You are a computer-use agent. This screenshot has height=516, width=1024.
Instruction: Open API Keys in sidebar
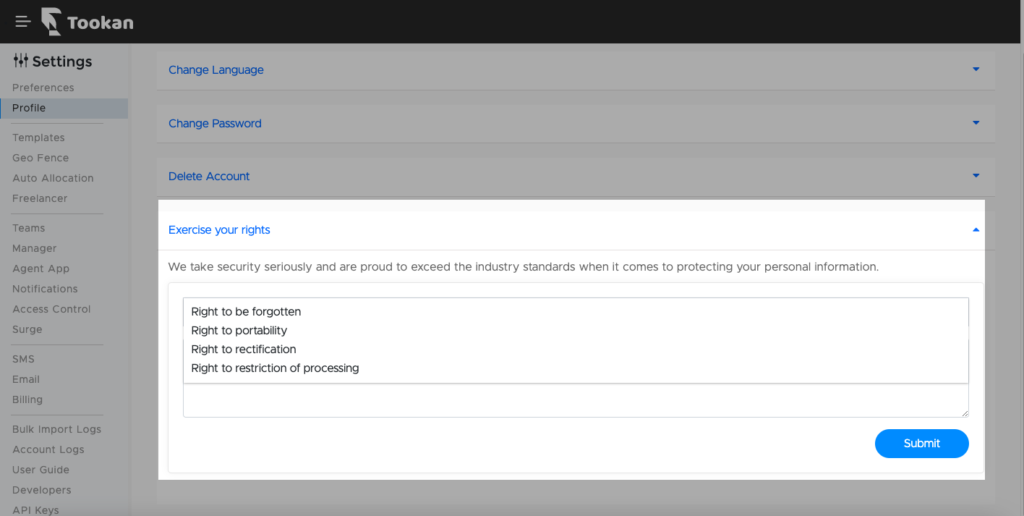click(x=35, y=510)
